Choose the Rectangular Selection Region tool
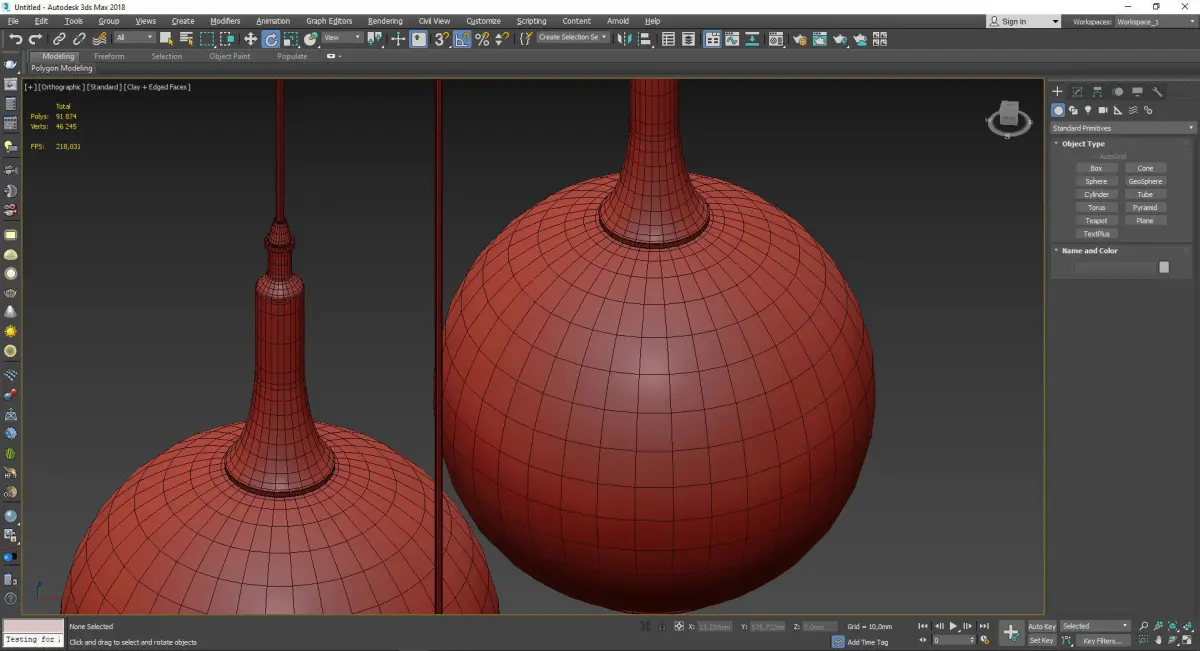Viewport: 1200px width, 651px height. click(206, 39)
